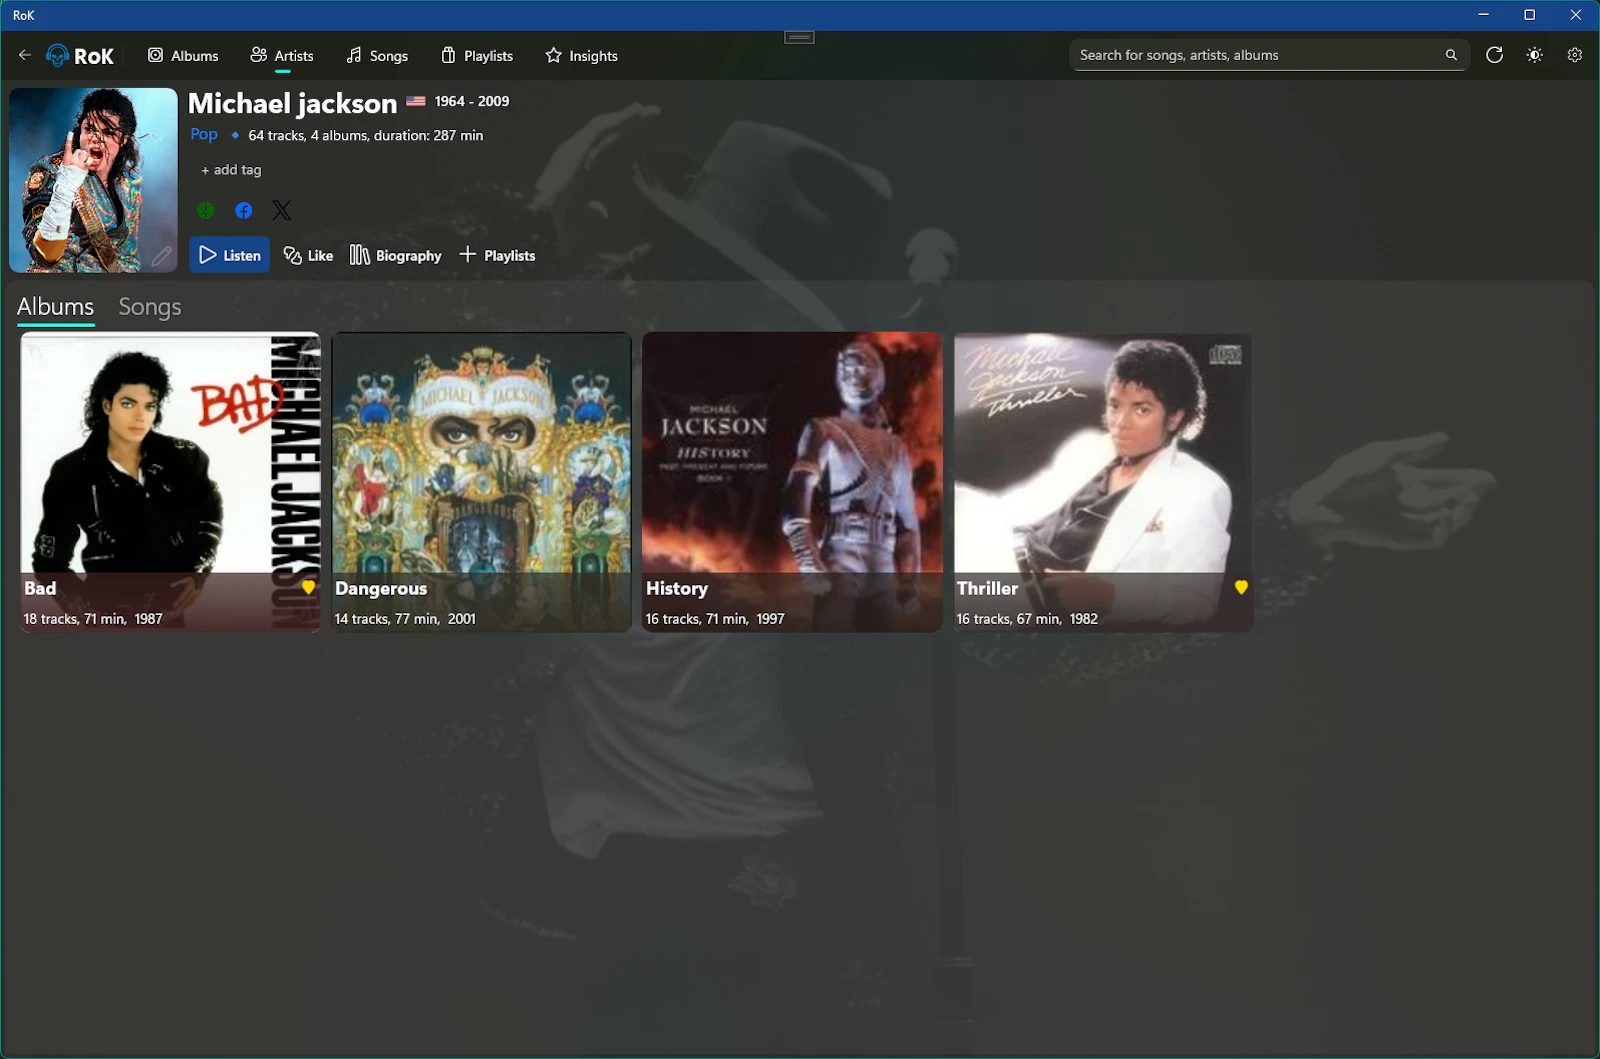The width and height of the screenshot is (1600, 1059).
Task: Close the RoK window
Action: coord(1576,15)
